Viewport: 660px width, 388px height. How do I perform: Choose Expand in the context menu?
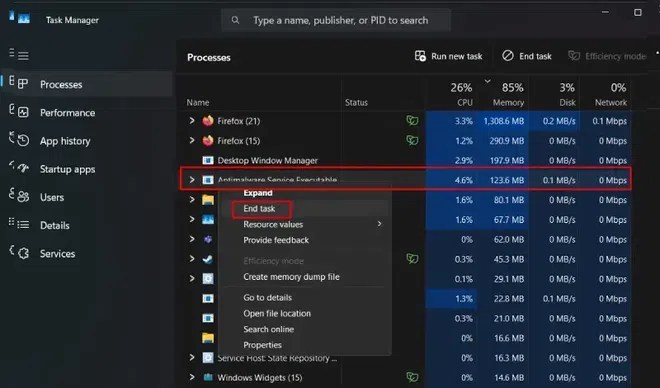pyautogui.click(x=258, y=193)
